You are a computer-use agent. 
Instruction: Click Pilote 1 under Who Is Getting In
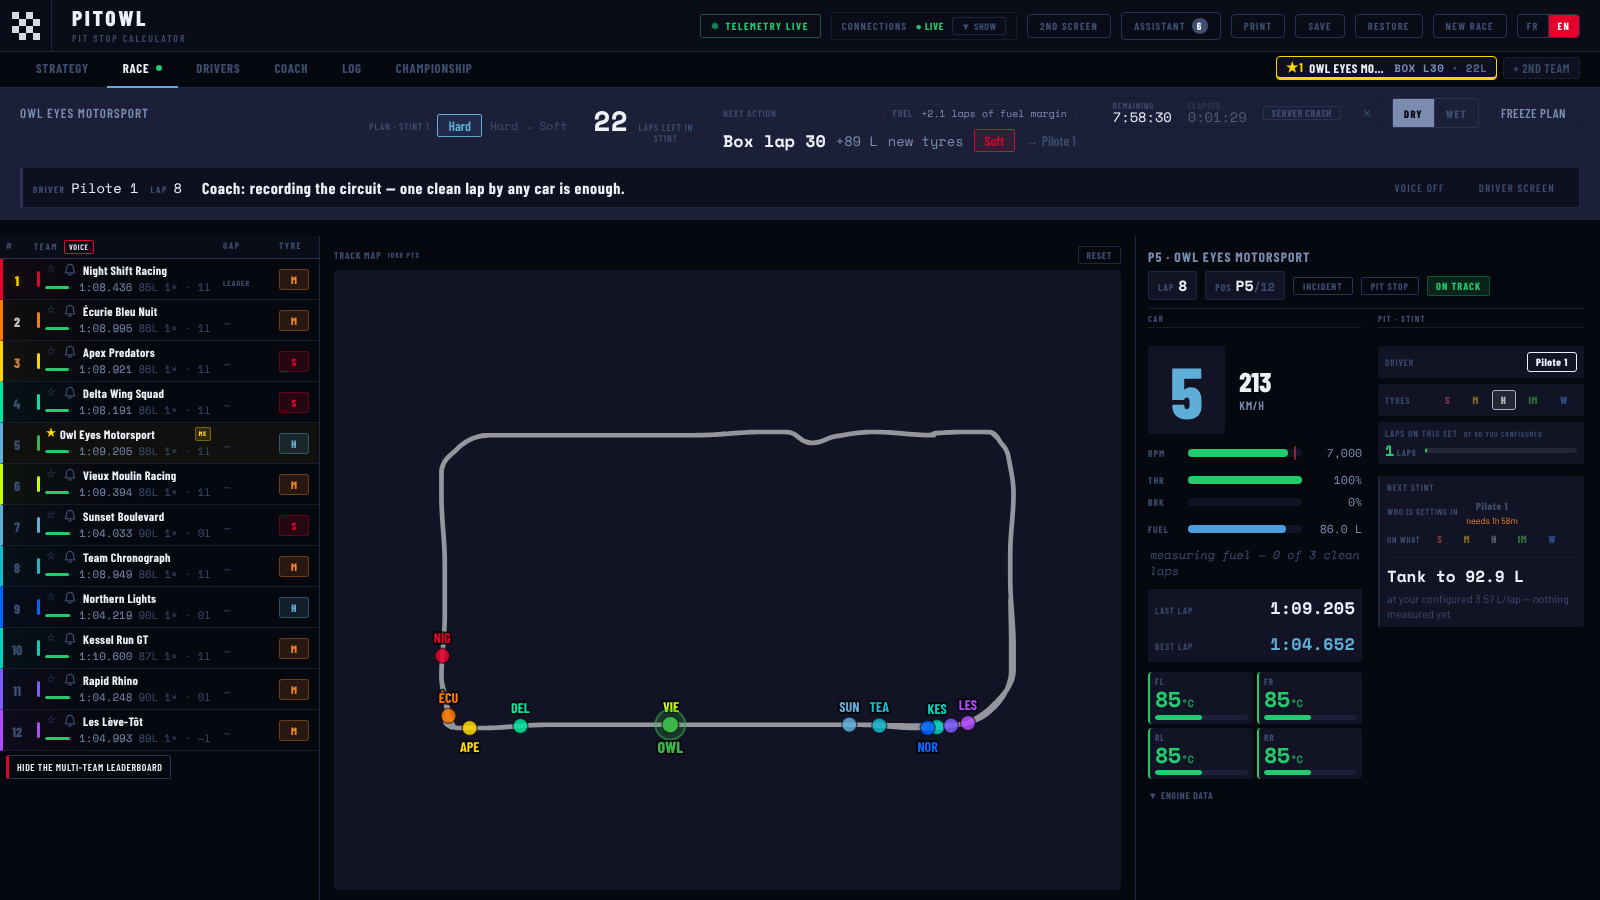pos(1492,507)
